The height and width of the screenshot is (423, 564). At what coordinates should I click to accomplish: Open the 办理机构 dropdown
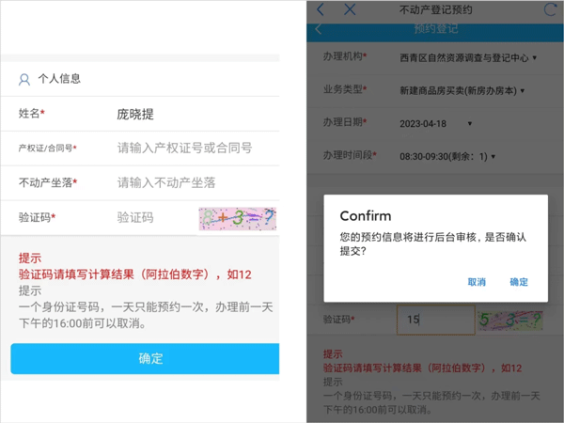click(x=468, y=58)
